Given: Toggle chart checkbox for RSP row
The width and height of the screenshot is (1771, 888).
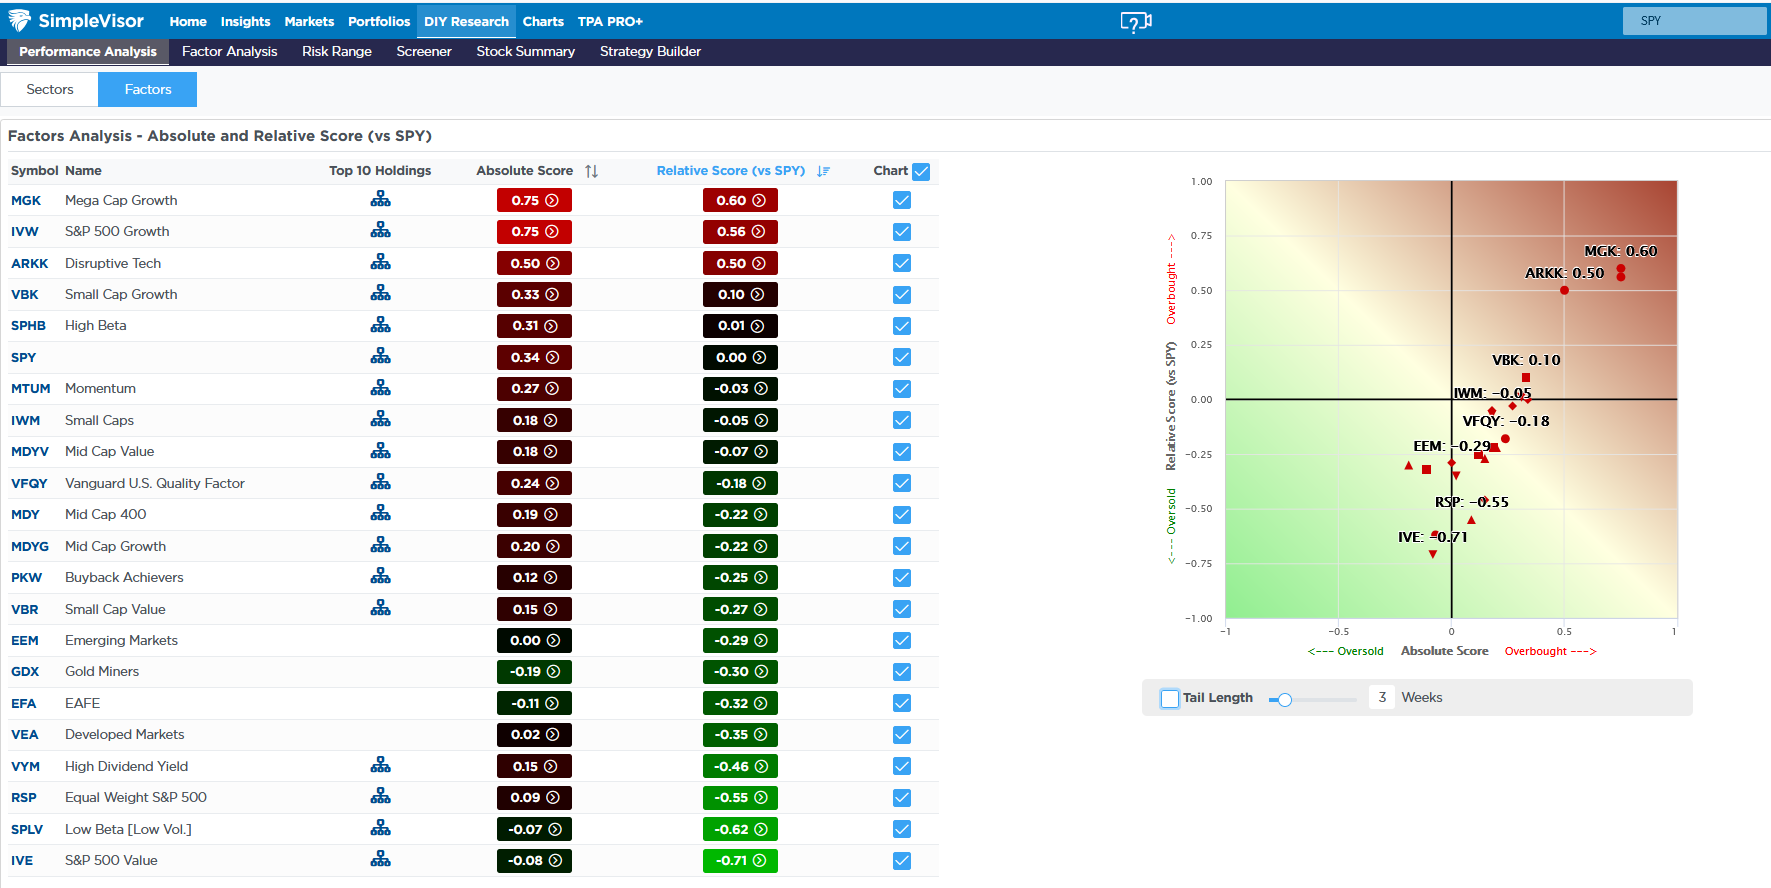Looking at the screenshot, I should click(x=902, y=797).
